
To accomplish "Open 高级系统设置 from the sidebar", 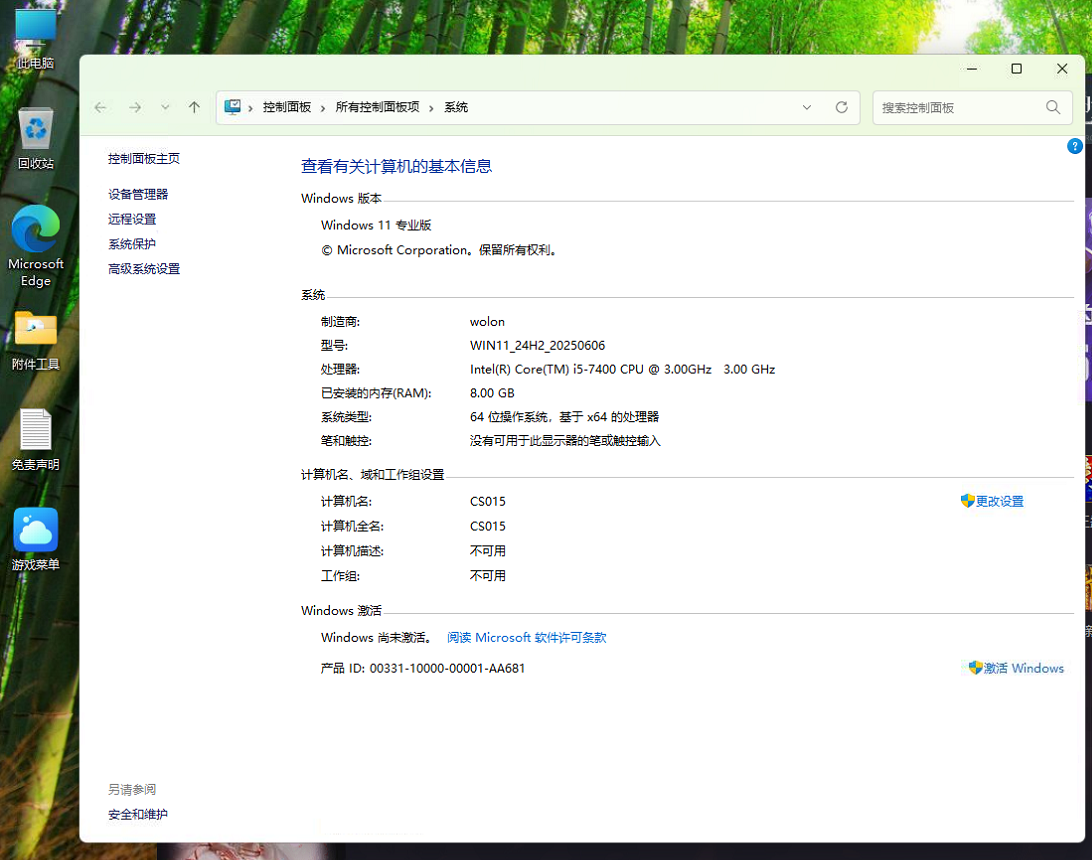I will click(144, 269).
